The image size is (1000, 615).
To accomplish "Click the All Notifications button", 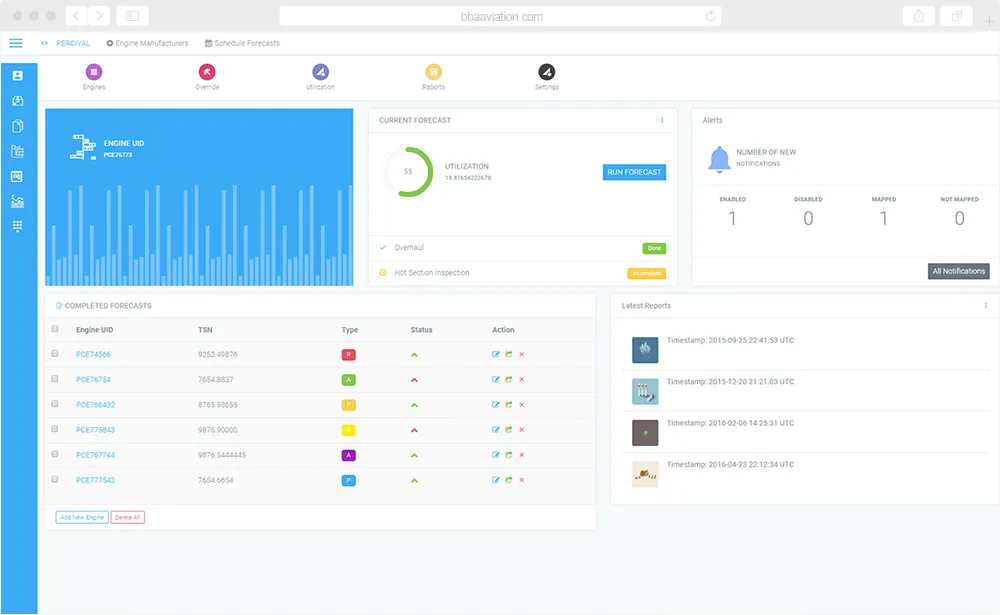I will coord(959,271).
